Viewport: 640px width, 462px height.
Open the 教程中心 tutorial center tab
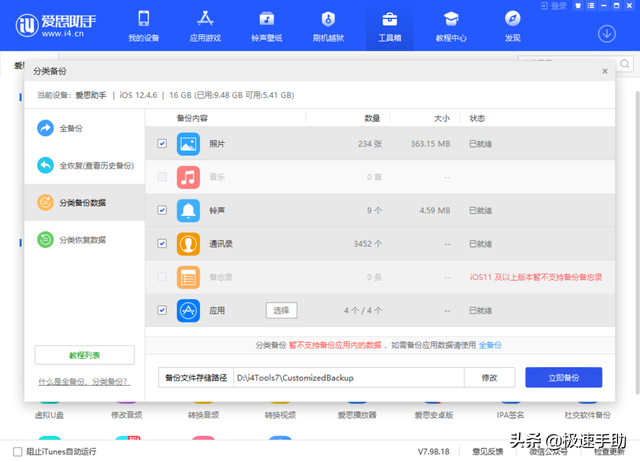pos(451,26)
